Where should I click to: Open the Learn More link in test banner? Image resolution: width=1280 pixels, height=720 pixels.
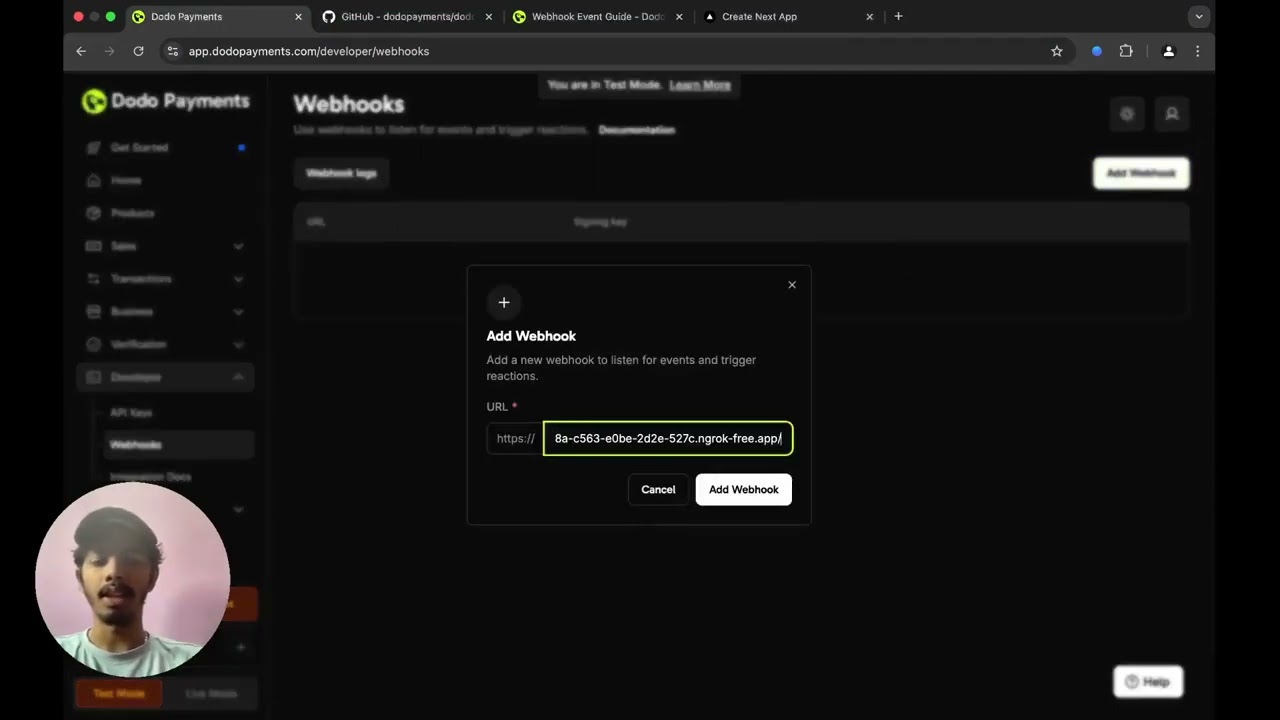pyautogui.click(x=700, y=85)
